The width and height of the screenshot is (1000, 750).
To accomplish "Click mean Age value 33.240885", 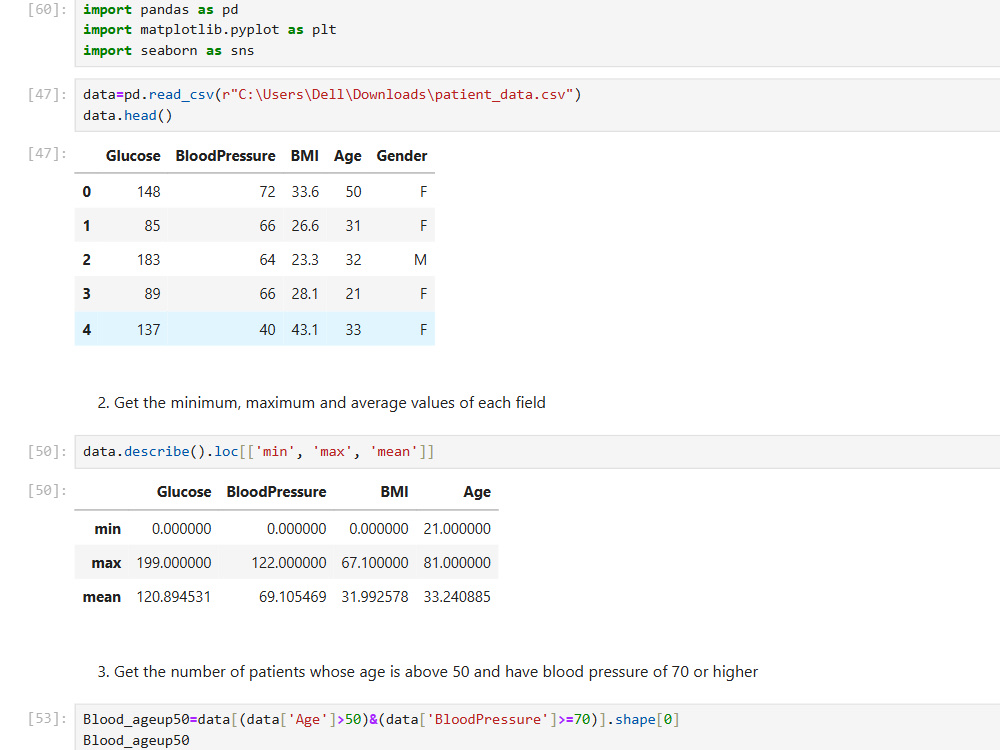I will click(x=457, y=597).
